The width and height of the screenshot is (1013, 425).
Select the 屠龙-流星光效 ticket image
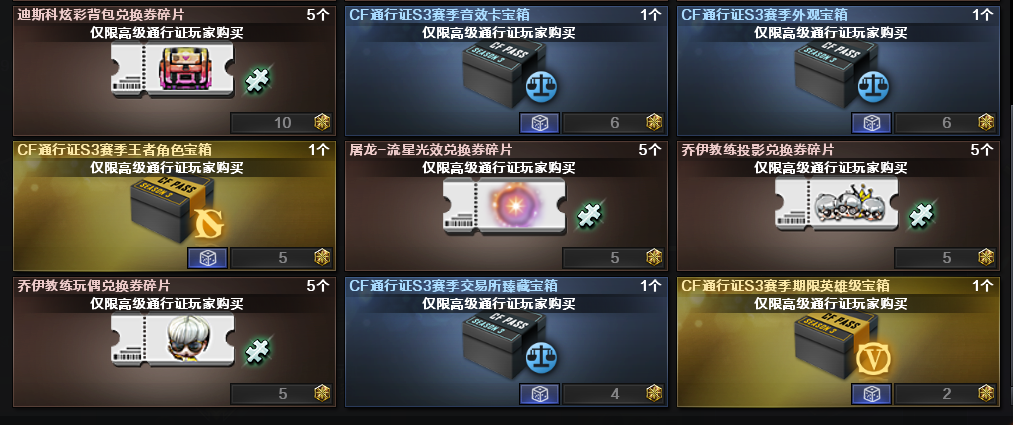[x=505, y=205]
